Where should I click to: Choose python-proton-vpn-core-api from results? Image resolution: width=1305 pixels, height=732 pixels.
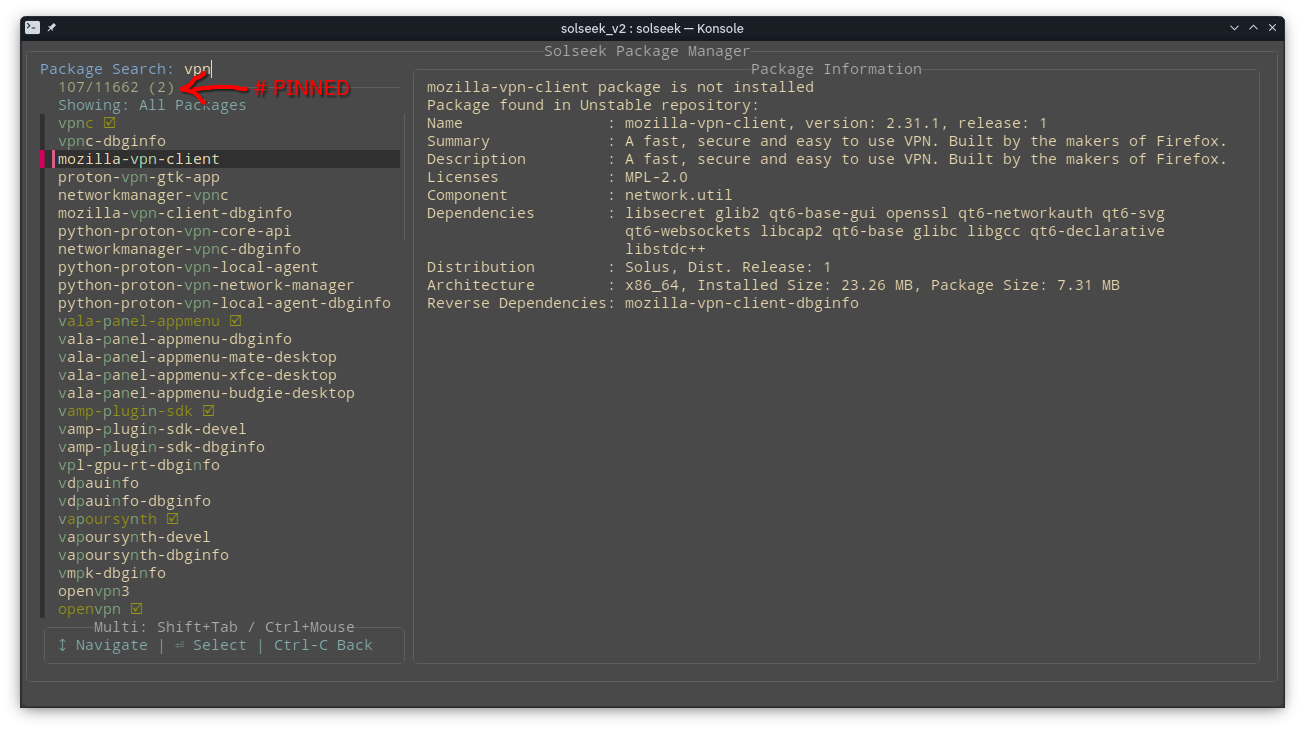point(174,231)
